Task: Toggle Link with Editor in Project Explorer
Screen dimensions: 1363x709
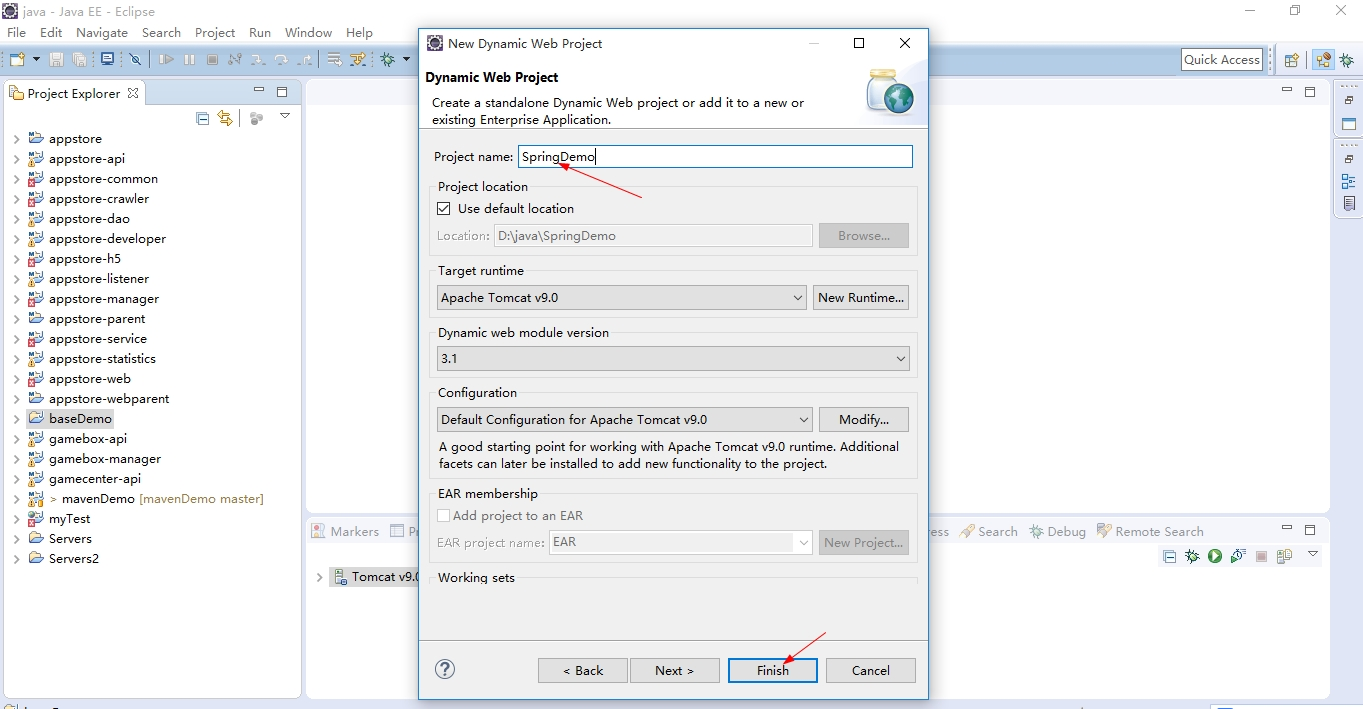Action: coord(225,118)
